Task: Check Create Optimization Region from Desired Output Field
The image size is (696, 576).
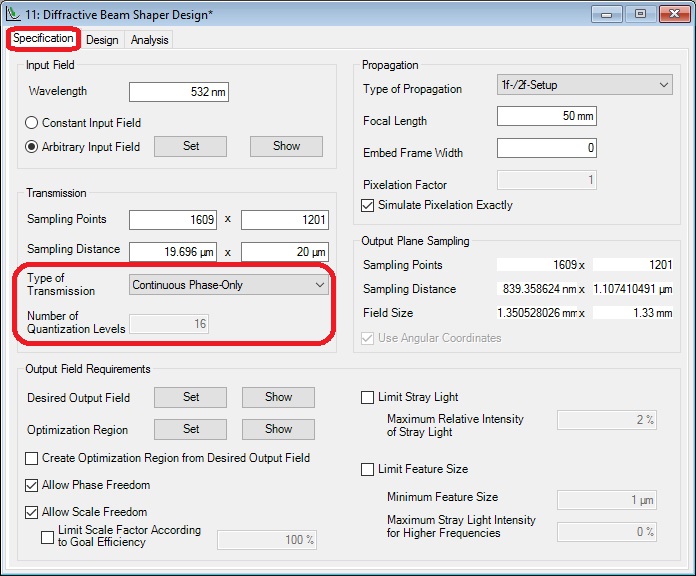Action: [x=33, y=458]
